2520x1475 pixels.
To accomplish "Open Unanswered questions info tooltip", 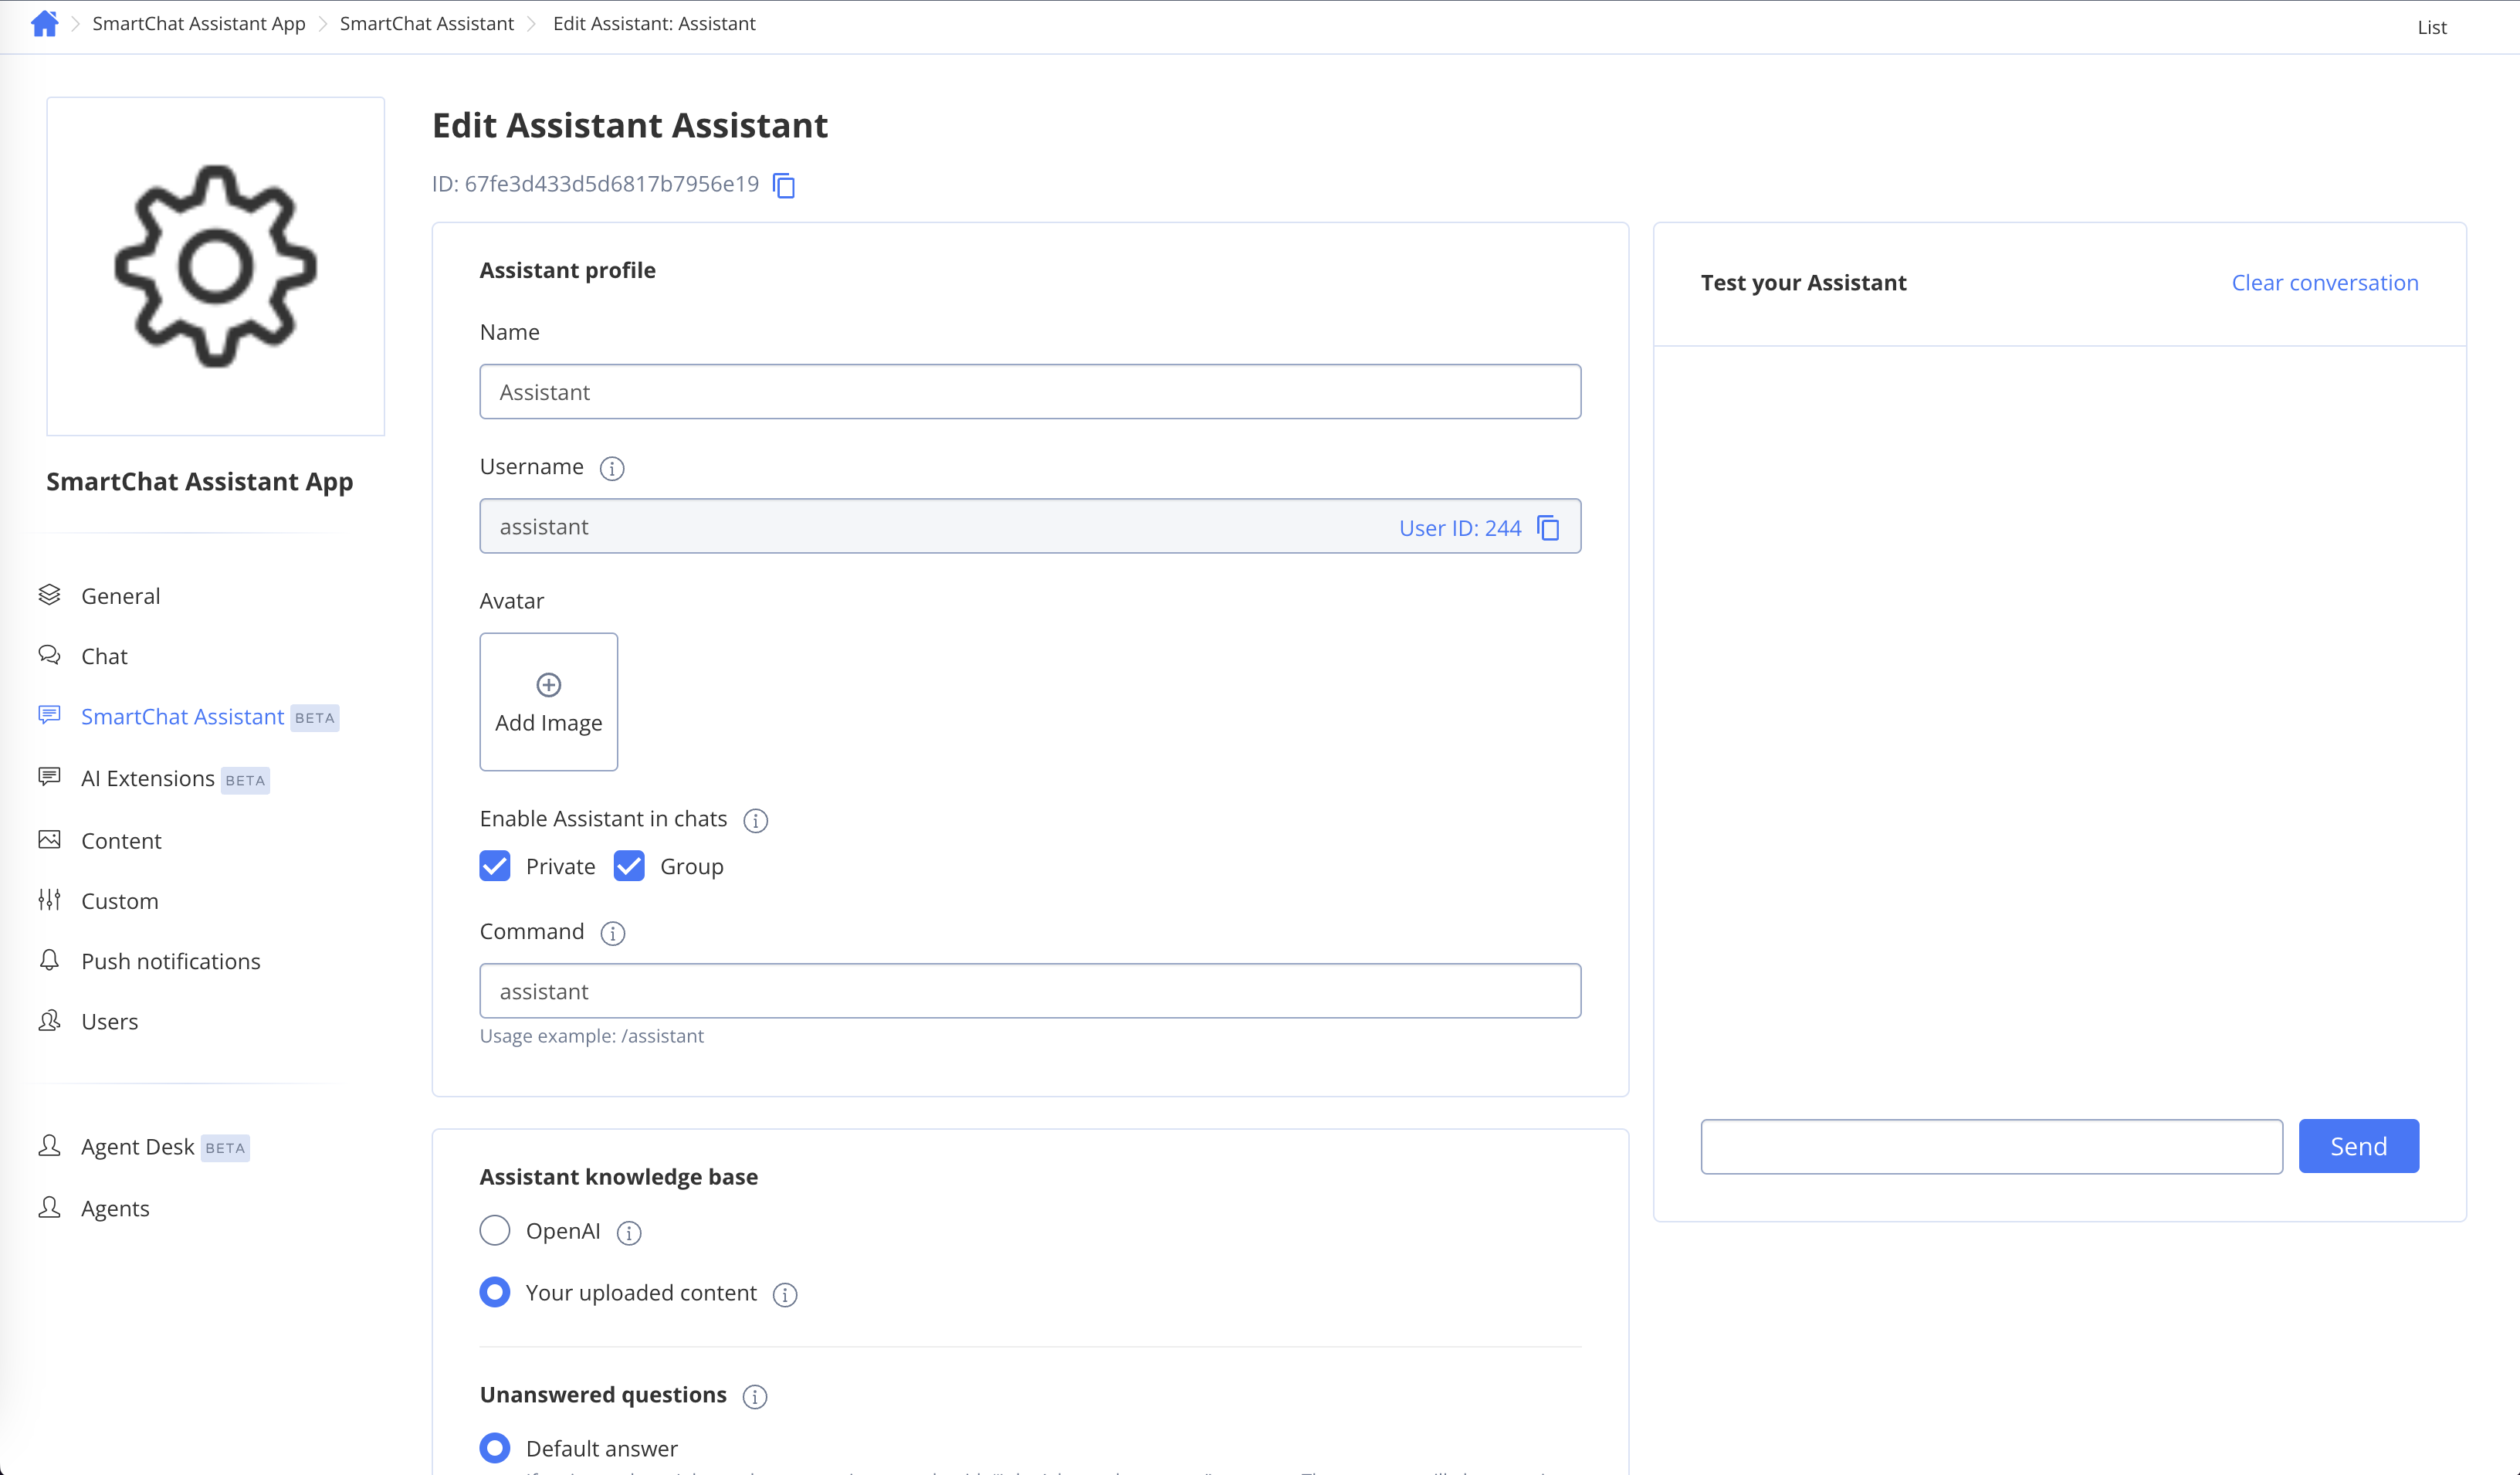I will tap(755, 1396).
